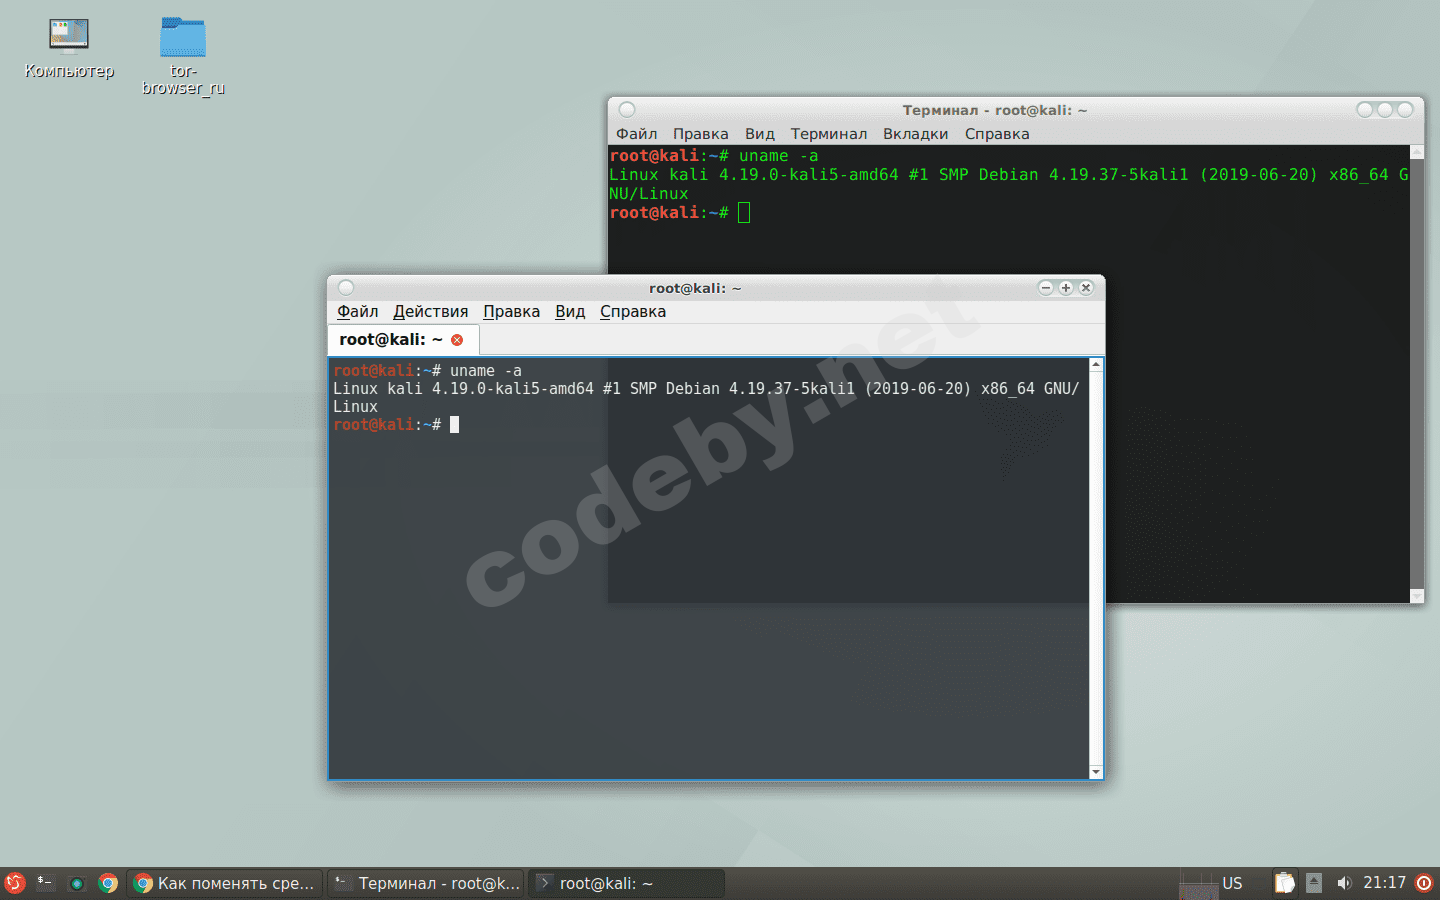Click 'uname -a' command in back Терминал window

click(778, 156)
